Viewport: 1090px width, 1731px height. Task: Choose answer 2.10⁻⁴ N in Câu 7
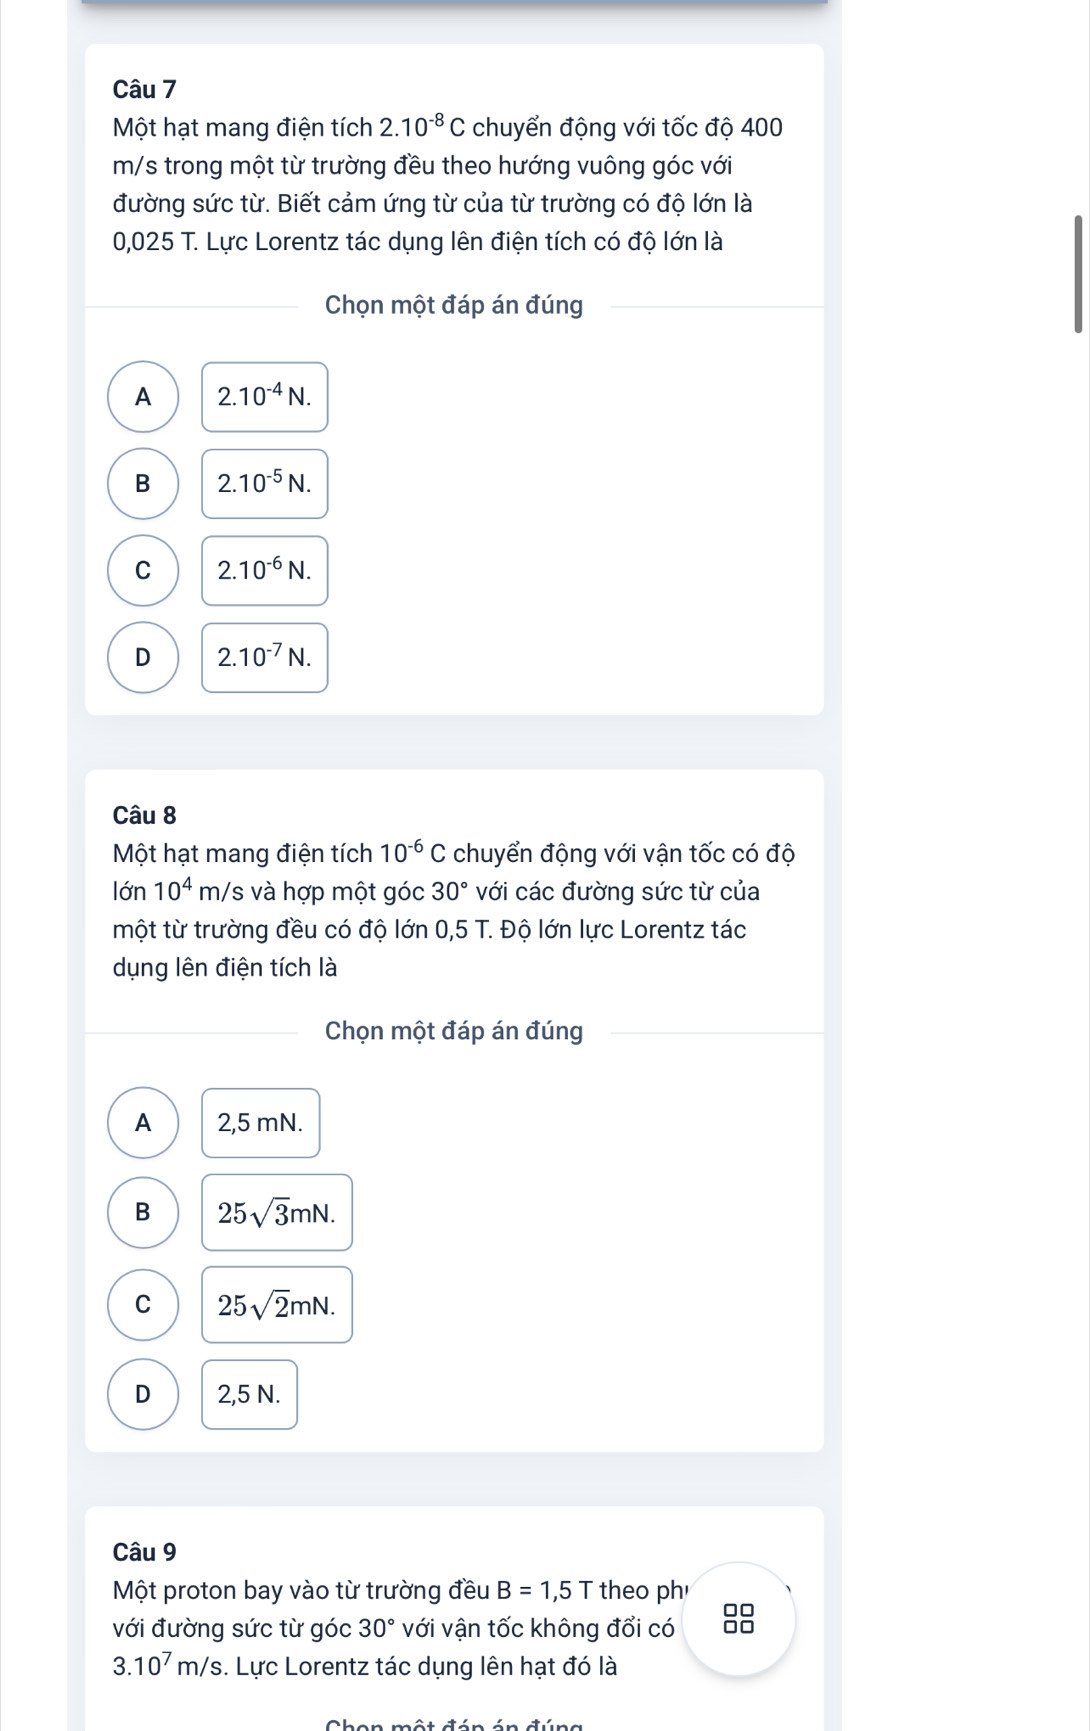point(265,397)
